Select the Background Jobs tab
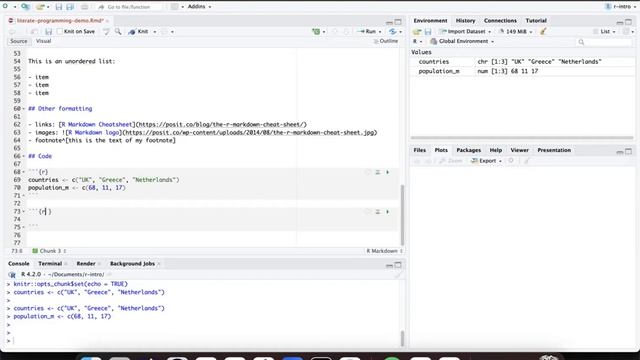640x360 pixels. pos(132,264)
